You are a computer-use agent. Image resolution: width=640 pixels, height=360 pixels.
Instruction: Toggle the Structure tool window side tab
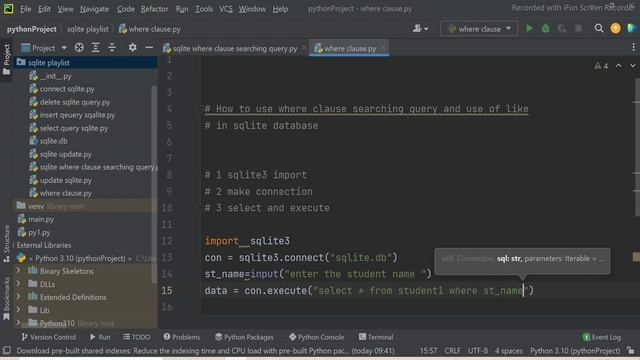[x=7, y=244]
